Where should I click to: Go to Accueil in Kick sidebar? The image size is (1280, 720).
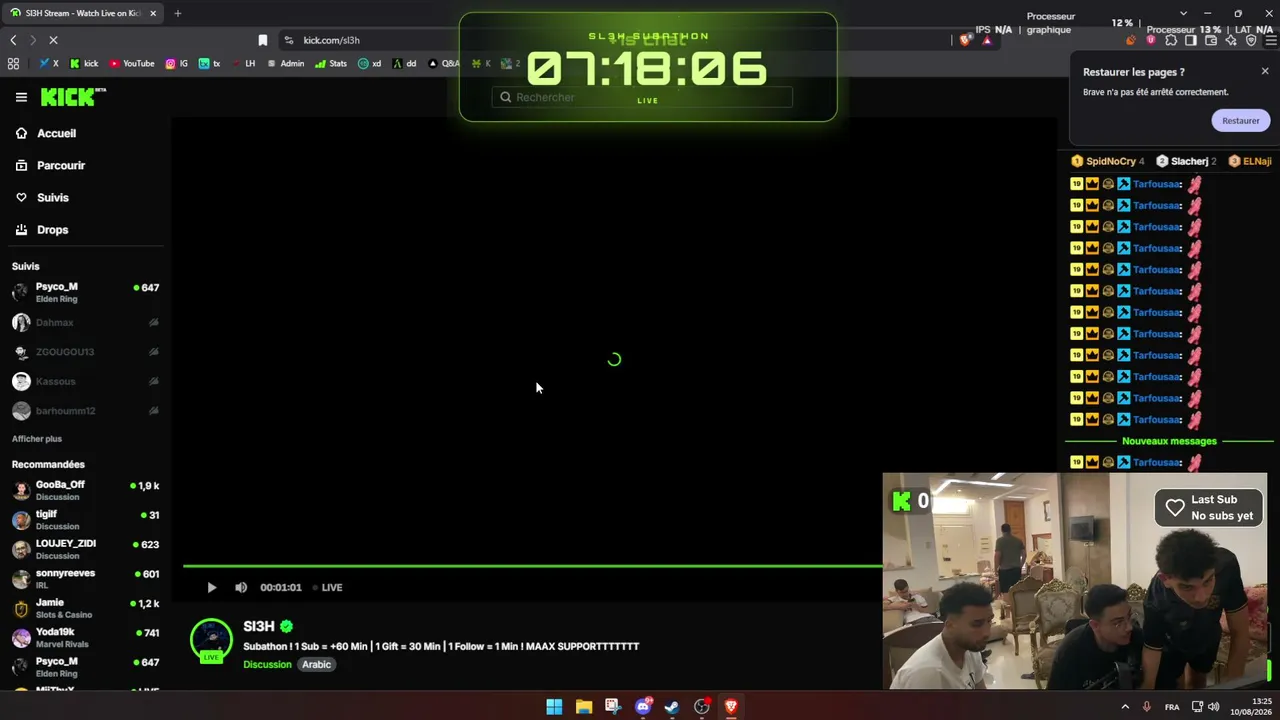coord(46,133)
